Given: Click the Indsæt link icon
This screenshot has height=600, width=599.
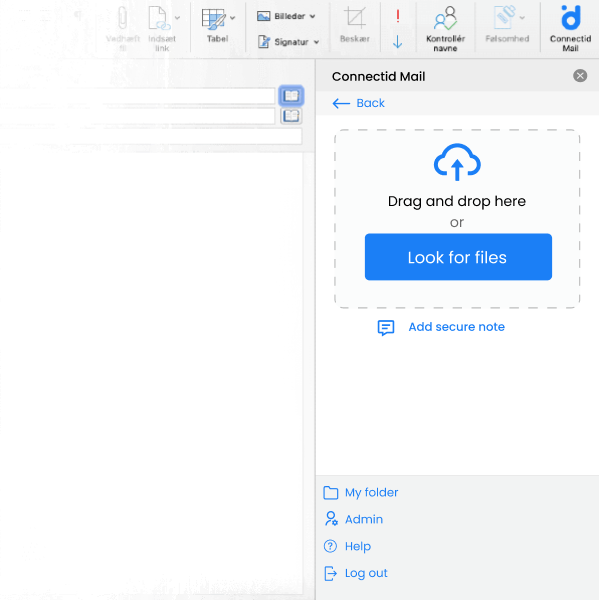Looking at the screenshot, I should point(159,18).
